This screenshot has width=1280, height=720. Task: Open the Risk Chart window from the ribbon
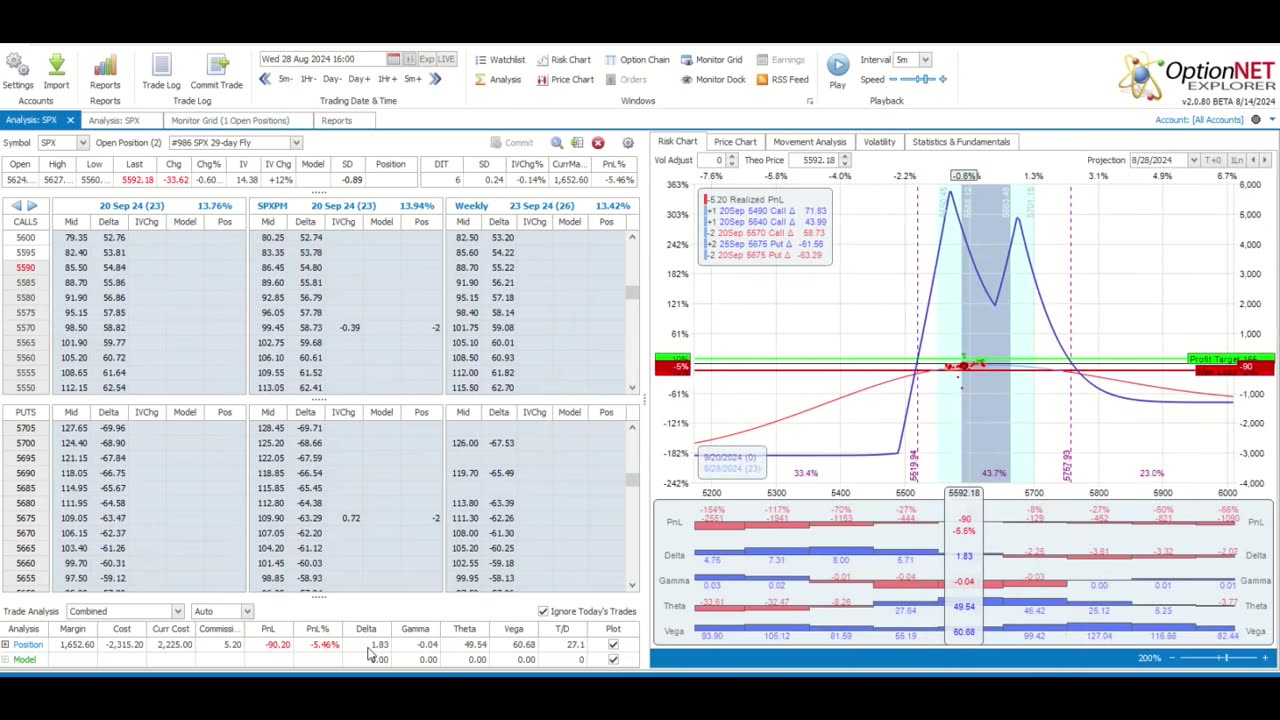click(x=563, y=60)
